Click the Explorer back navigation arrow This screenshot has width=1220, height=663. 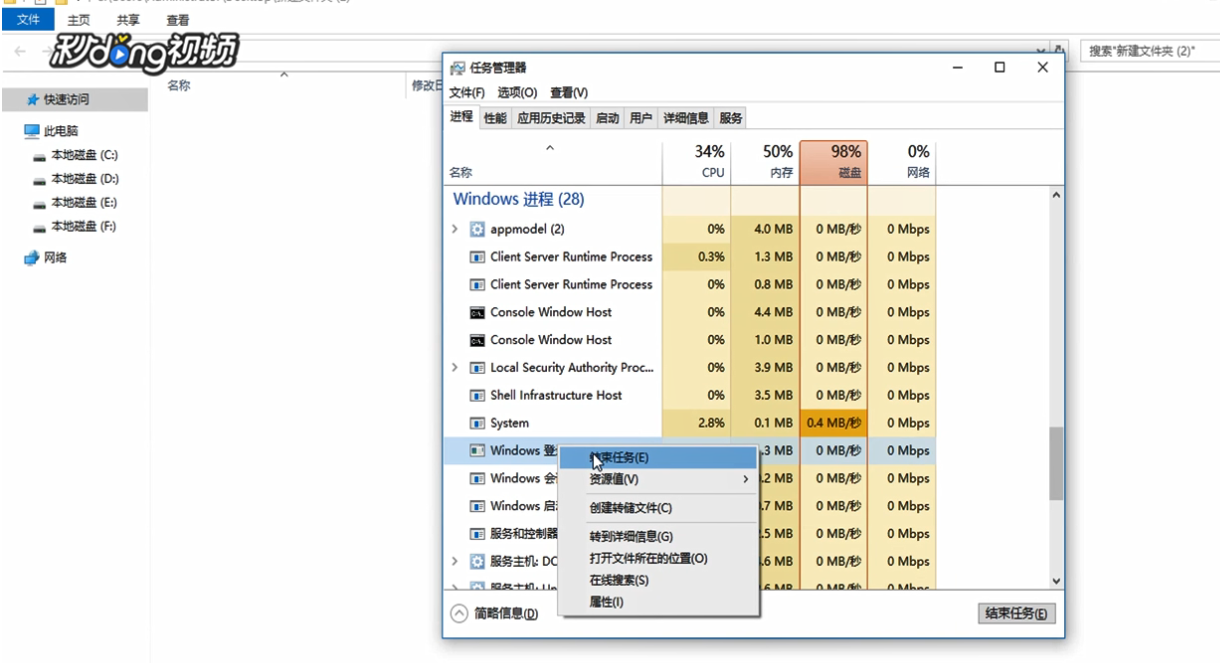click(18, 51)
